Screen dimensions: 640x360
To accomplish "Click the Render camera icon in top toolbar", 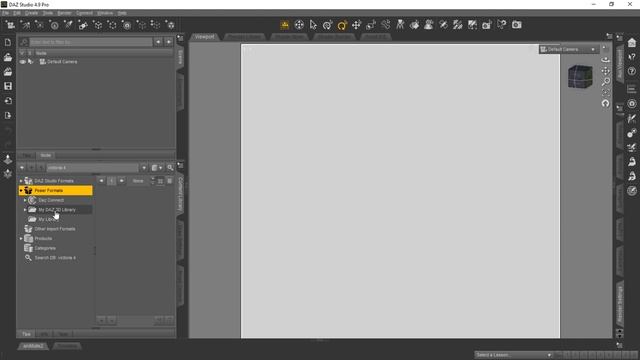I will tap(517, 25).
